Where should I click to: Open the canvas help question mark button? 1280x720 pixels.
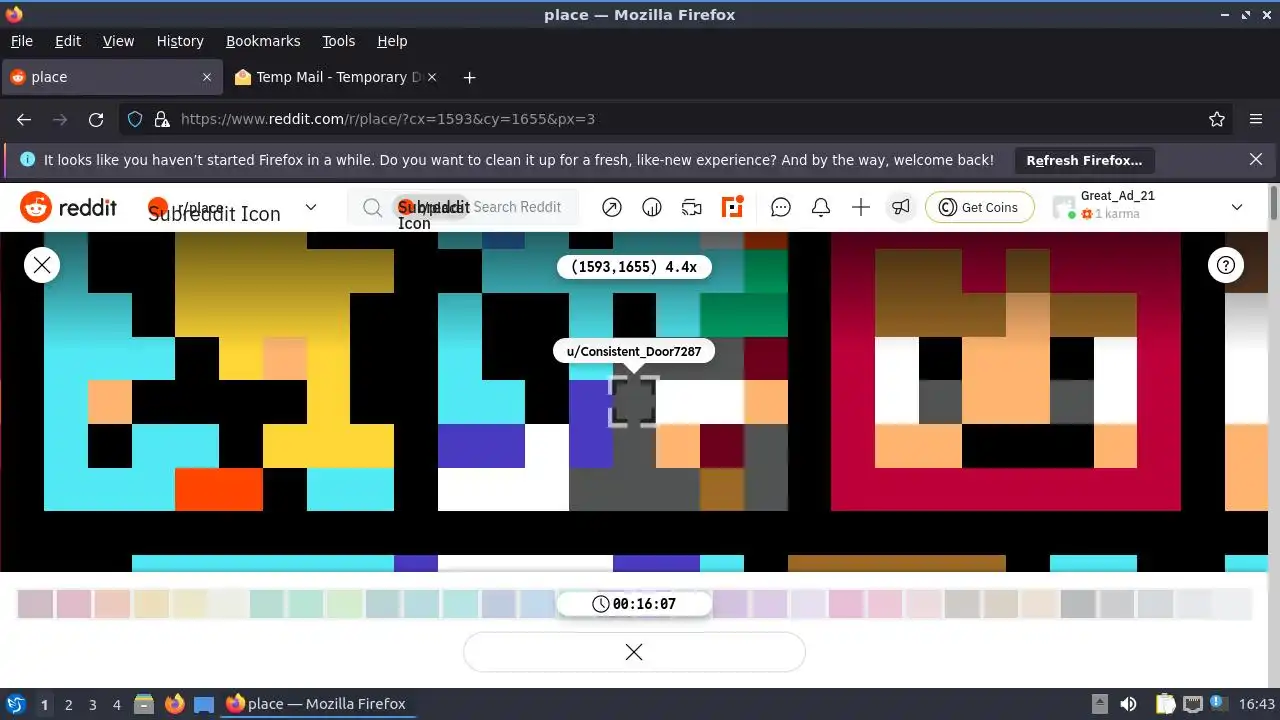(1226, 265)
